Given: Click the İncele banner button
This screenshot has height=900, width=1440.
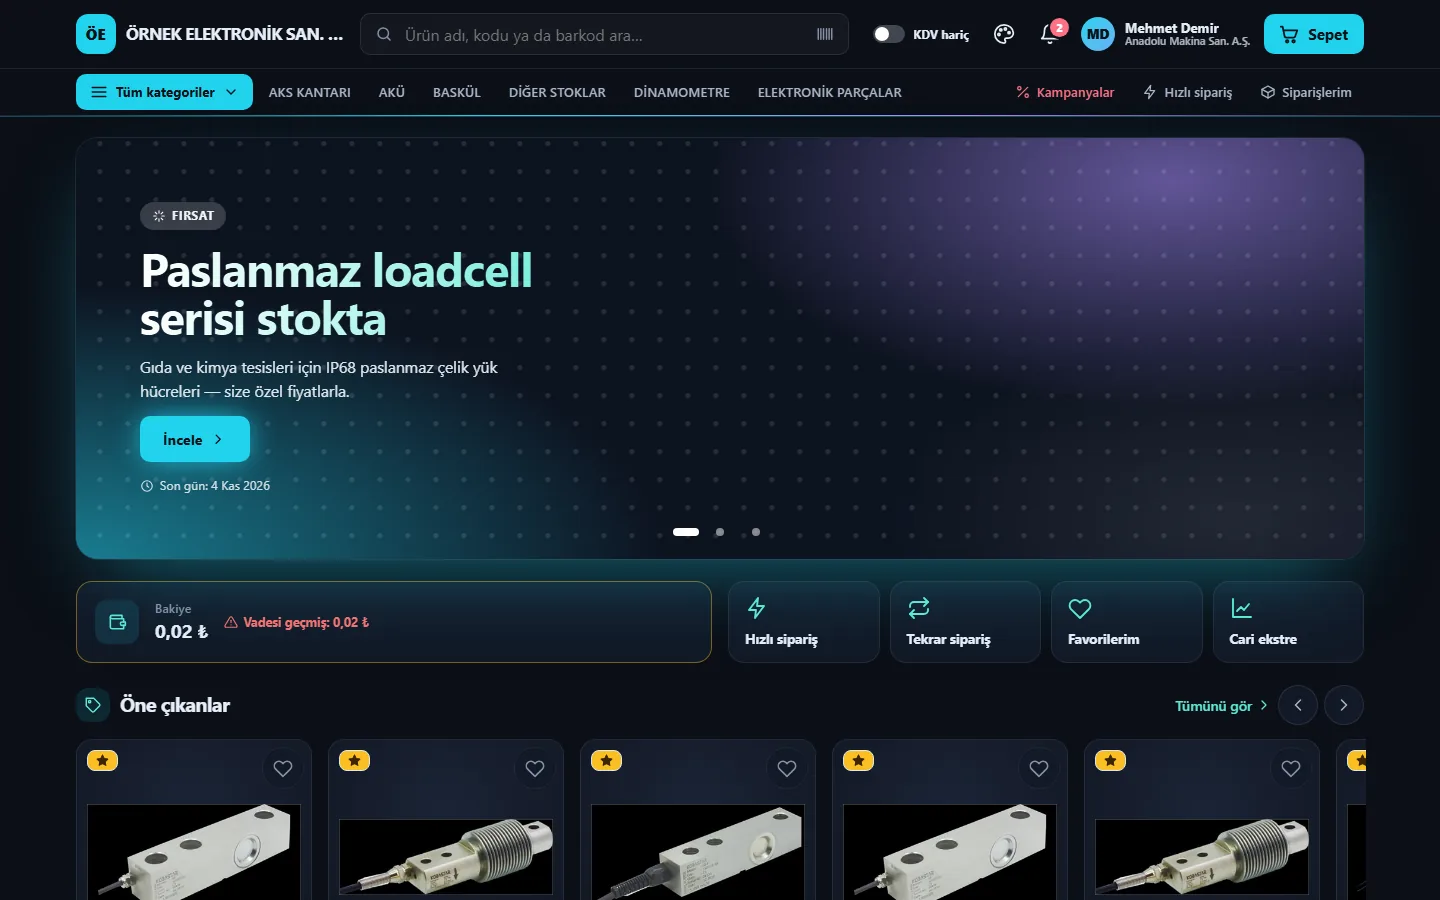Looking at the screenshot, I should [195, 439].
